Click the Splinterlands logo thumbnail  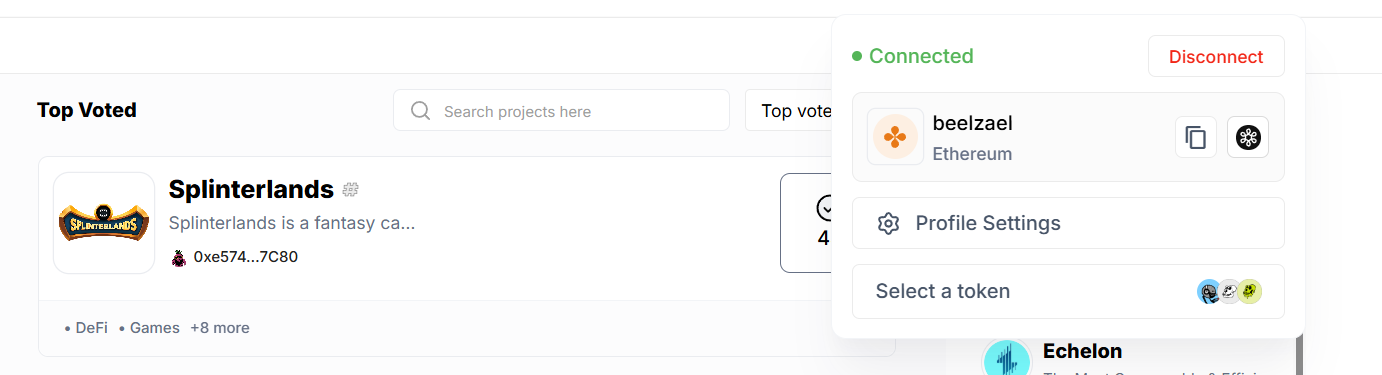(x=104, y=223)
